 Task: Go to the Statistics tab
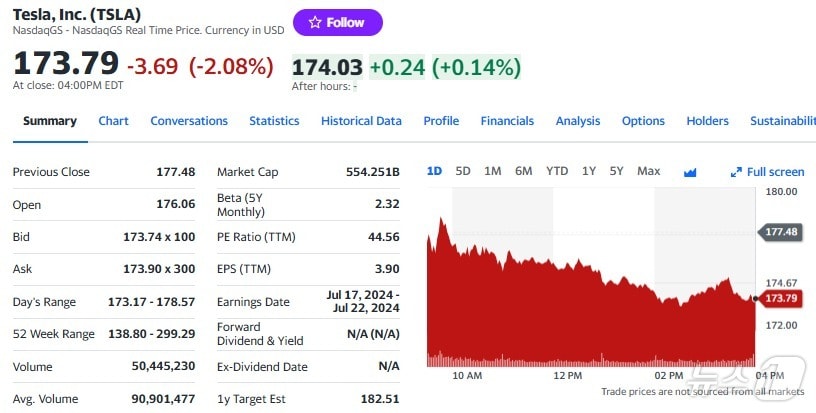pos(274,121)
